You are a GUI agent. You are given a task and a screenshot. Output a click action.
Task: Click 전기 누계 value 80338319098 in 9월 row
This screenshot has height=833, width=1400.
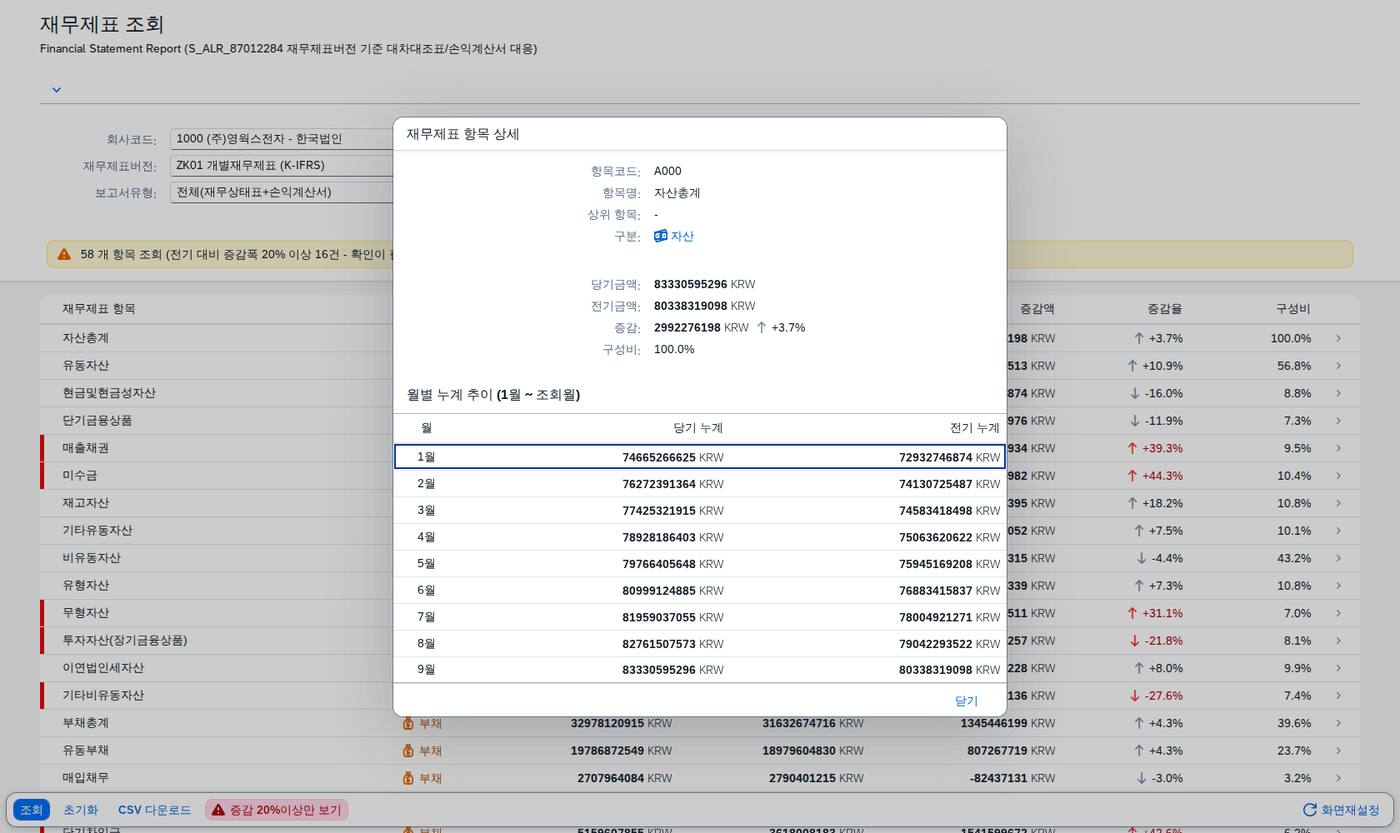935,670
